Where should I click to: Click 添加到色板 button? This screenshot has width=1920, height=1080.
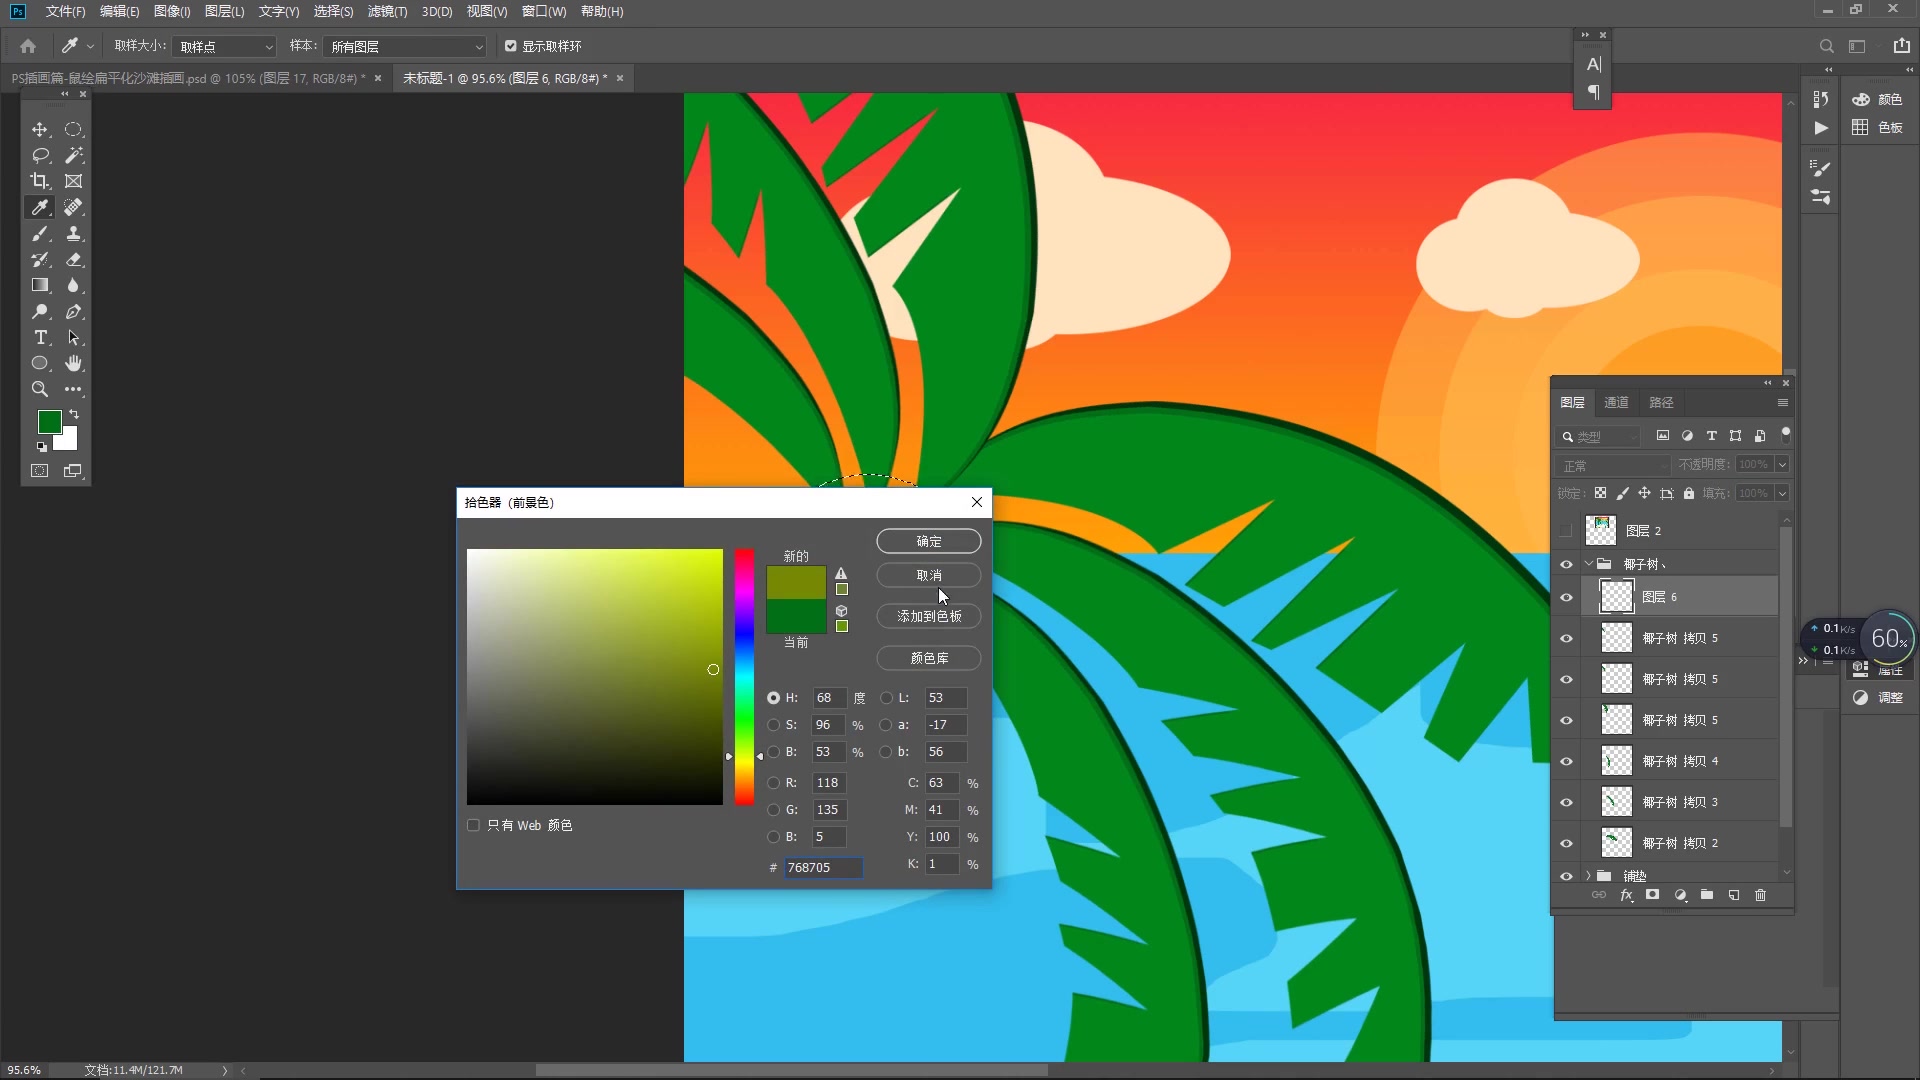[x=928, y=616]
